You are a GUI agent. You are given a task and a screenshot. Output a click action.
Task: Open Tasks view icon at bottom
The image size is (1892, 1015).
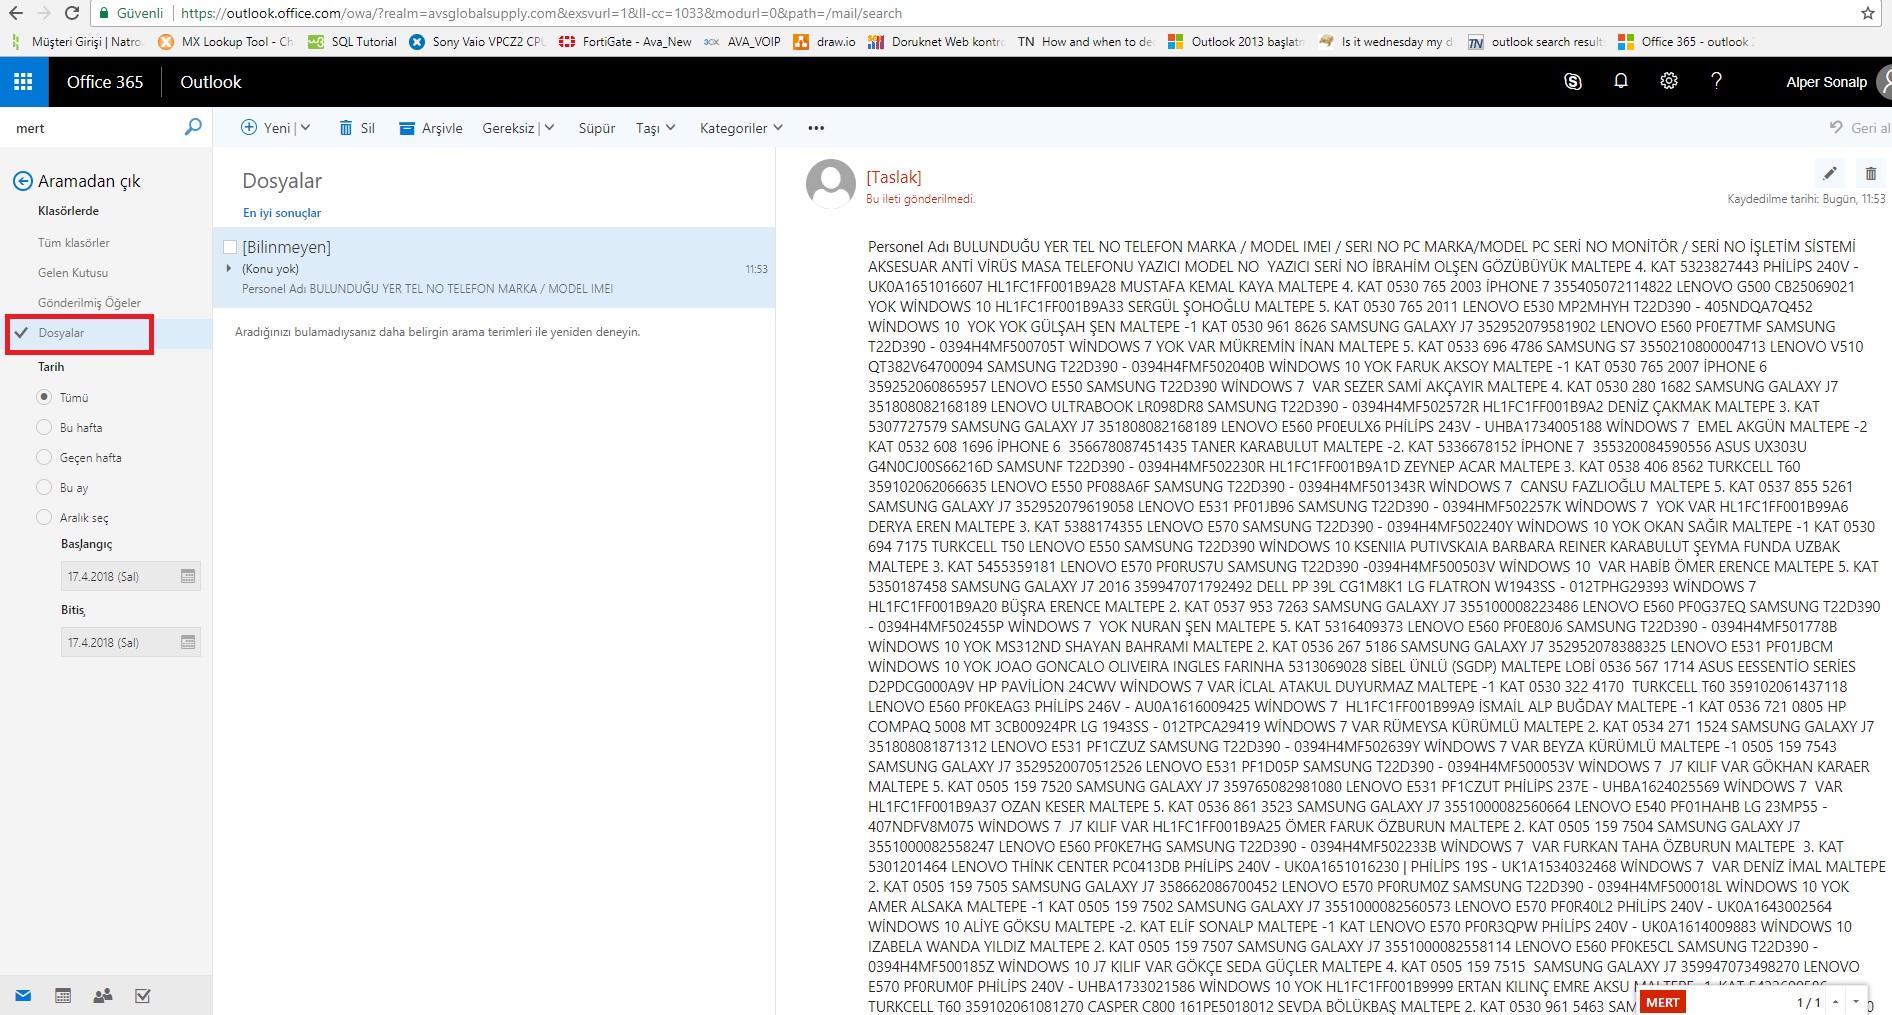click(143, 996)
